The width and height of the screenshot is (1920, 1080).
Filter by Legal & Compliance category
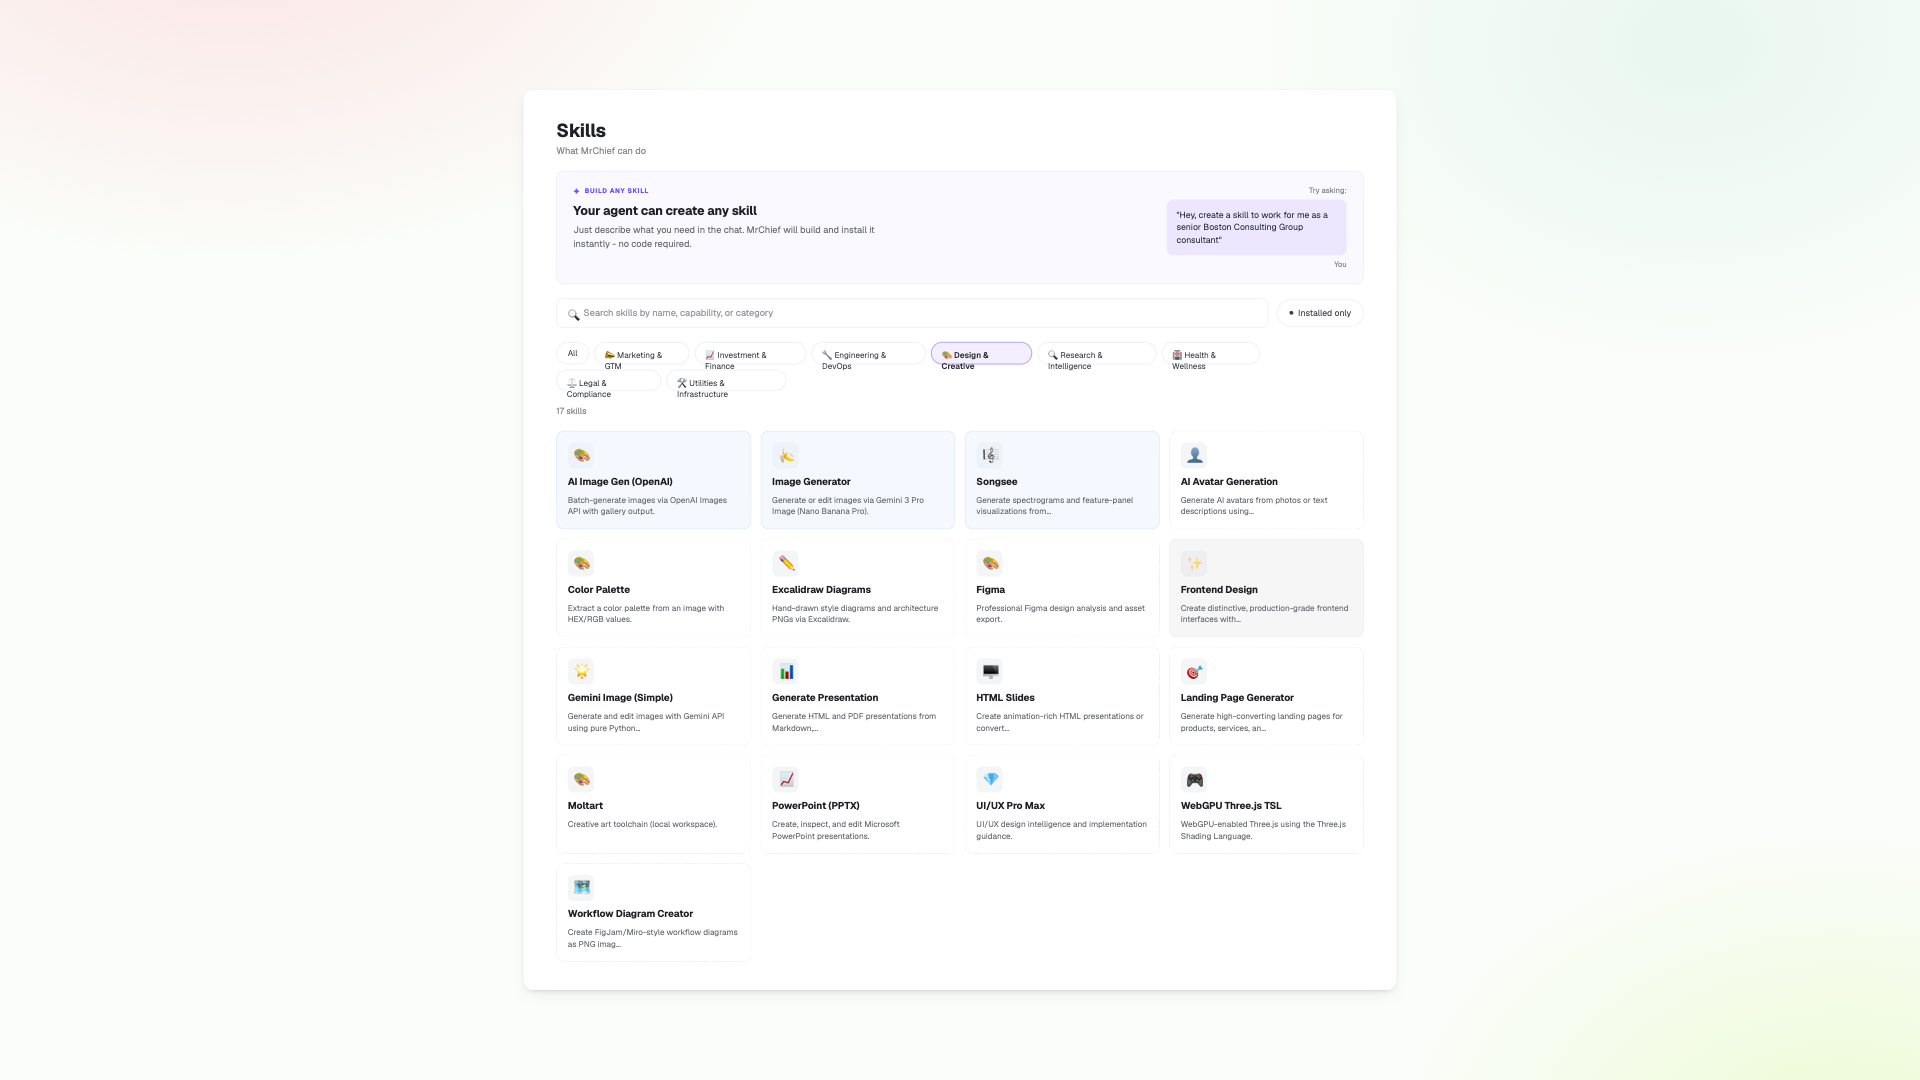tap(609, 382)
